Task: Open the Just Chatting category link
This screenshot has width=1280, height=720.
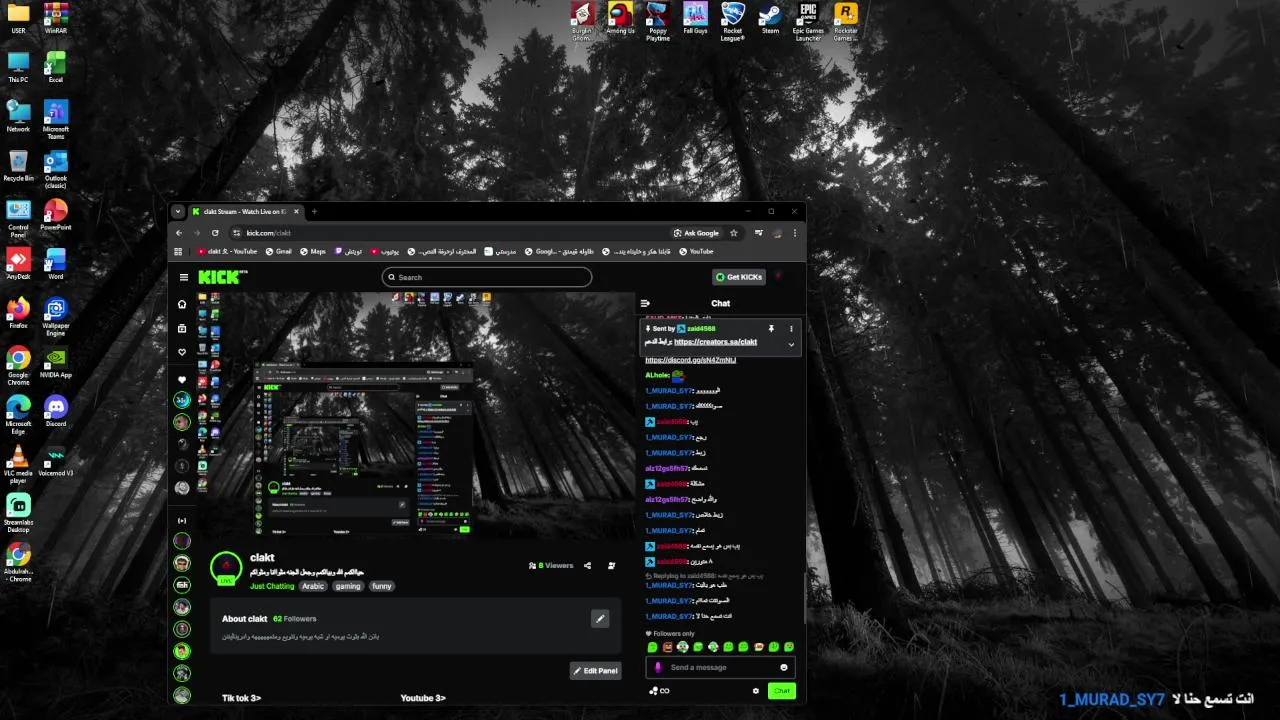Action: pyautogui.click(x=272, y=586)
